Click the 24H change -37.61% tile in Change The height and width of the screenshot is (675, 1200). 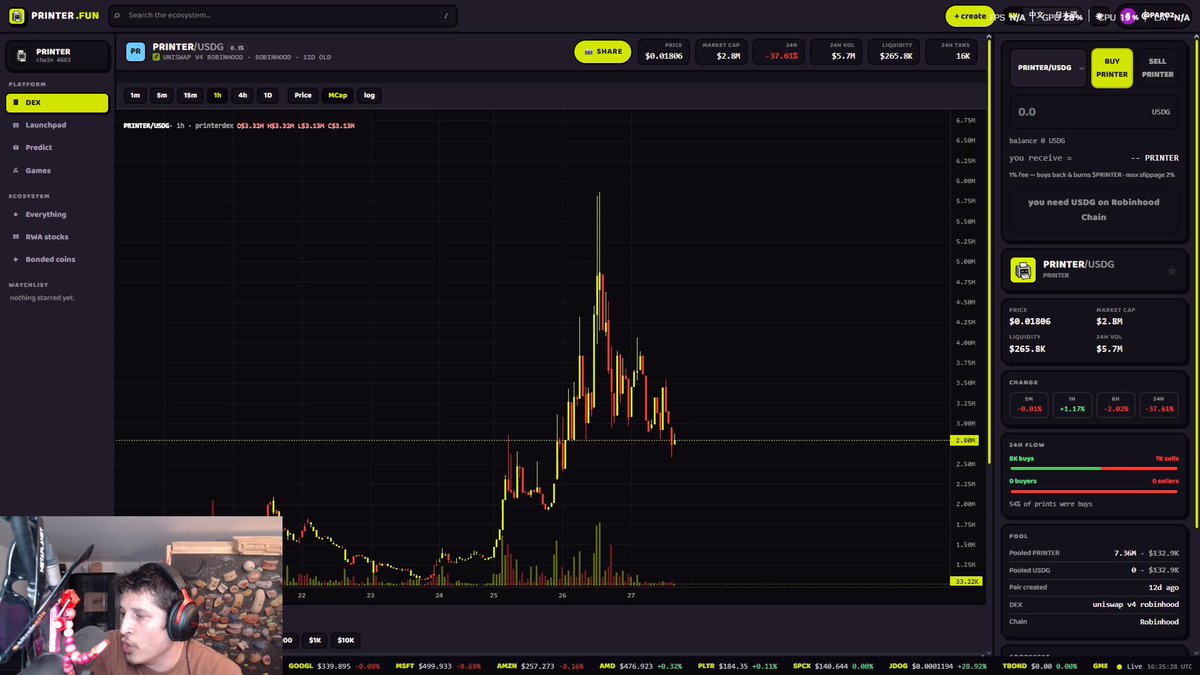(x=1159, y=404)
